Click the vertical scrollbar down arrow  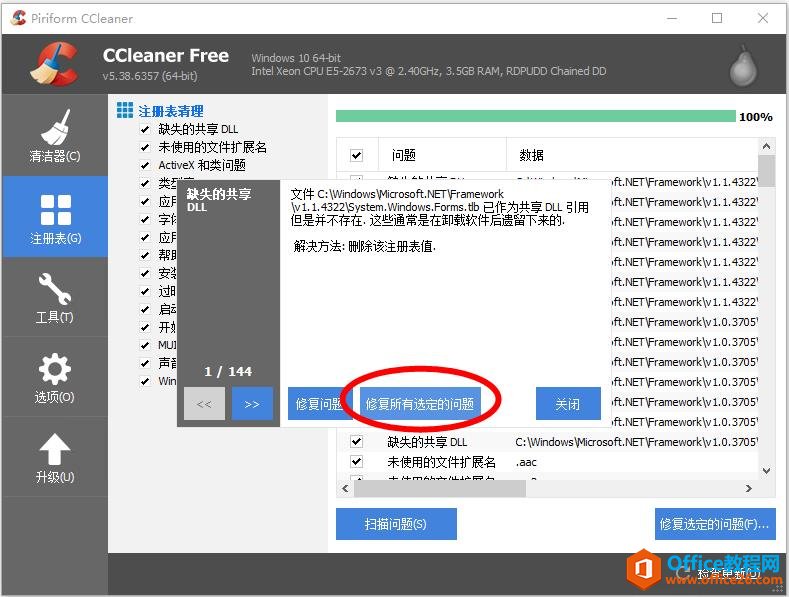[x=766, y=471]
